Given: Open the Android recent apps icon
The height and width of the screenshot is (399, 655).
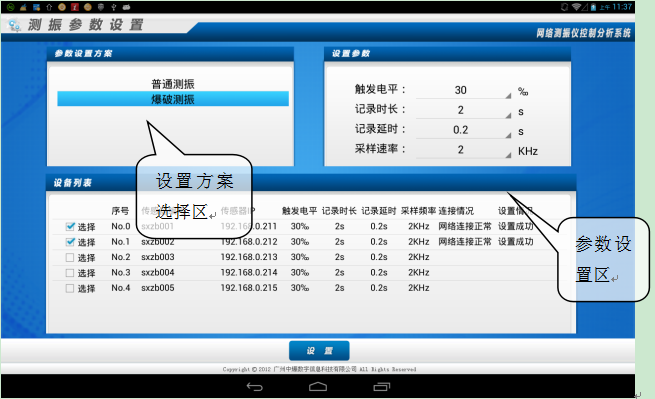Looking at the screenshot, I should (x=381, y=387).
